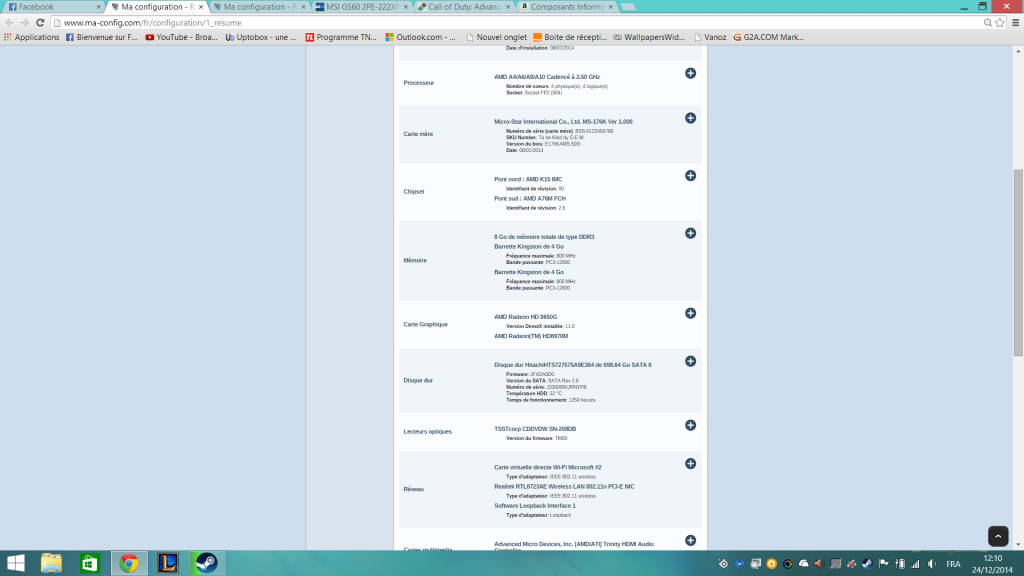Open the Composants Informatique tab
This screenshot has height=576, width=1024.
566,7
